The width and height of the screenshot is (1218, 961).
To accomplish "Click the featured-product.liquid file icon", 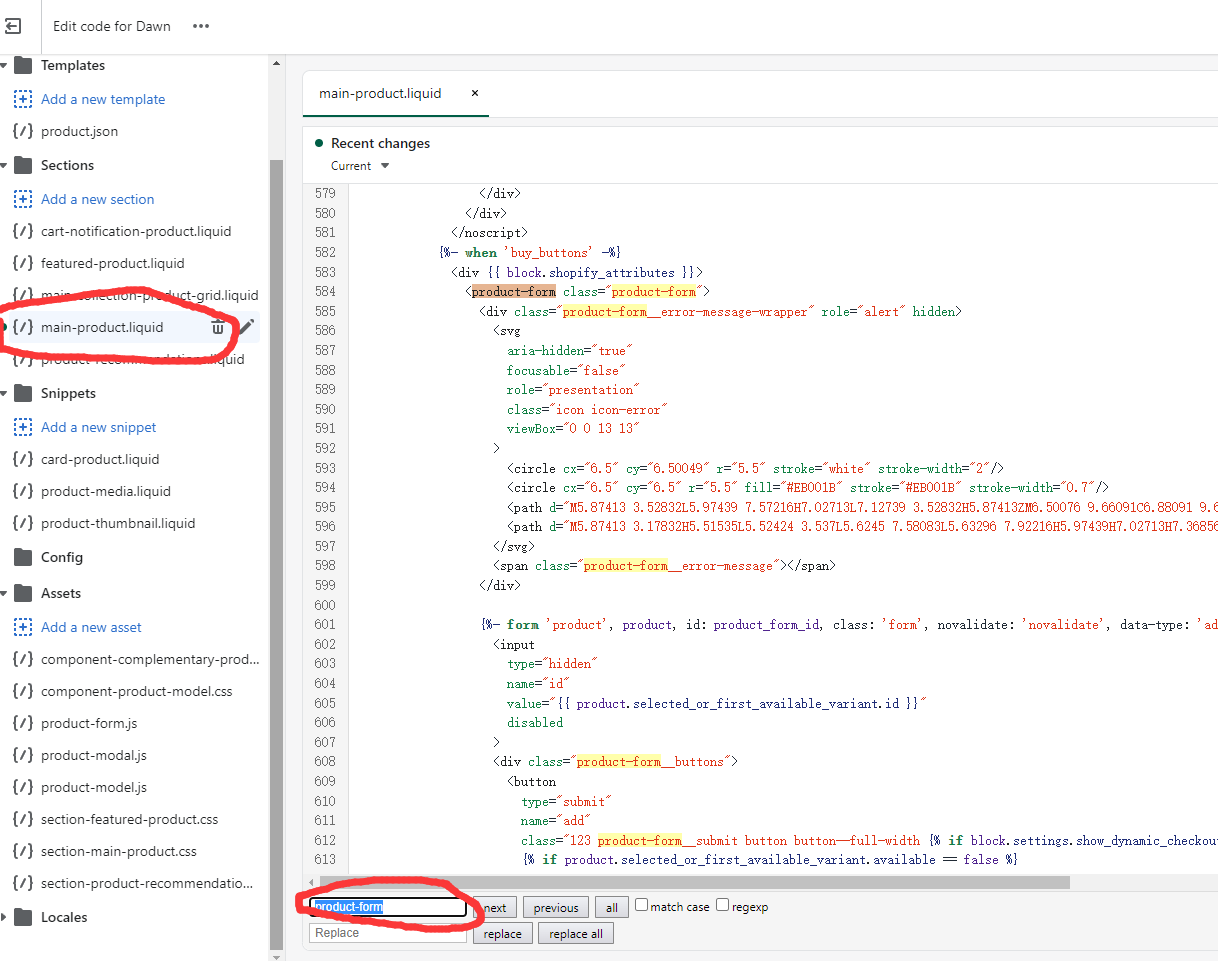I will (23, 263).
